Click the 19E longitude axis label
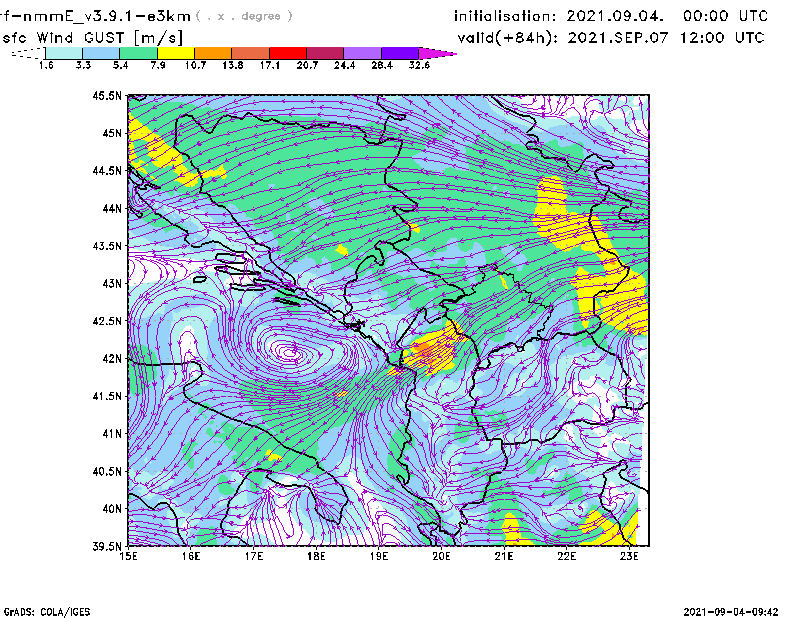Screen dimensions: 800x618 point(379,556)
